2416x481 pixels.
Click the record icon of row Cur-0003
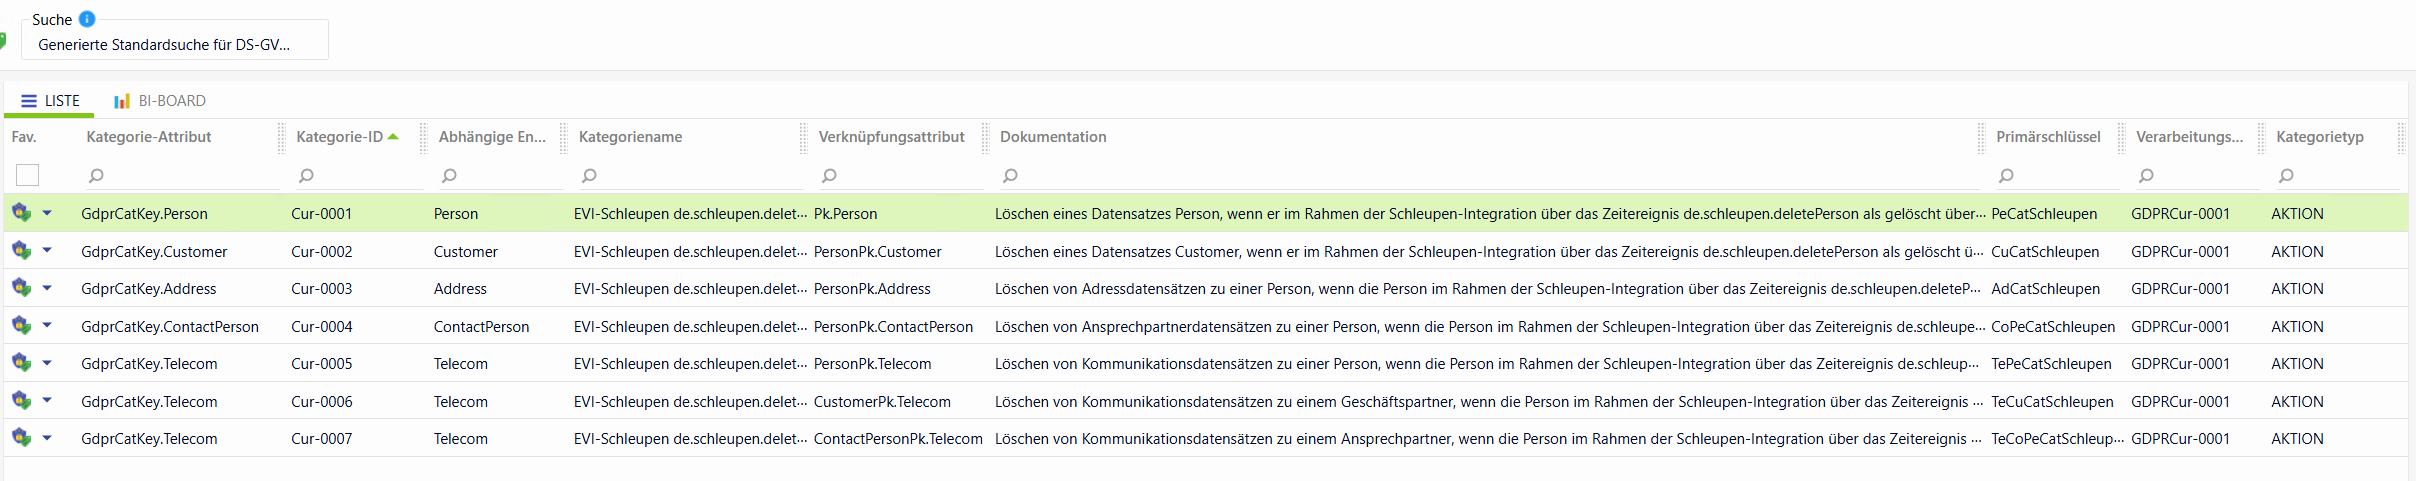[21, 287]
